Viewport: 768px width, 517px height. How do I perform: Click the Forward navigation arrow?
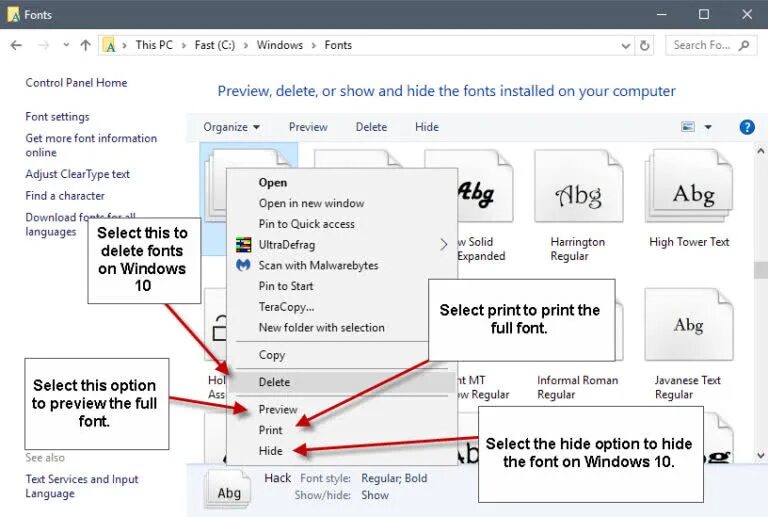44,46
